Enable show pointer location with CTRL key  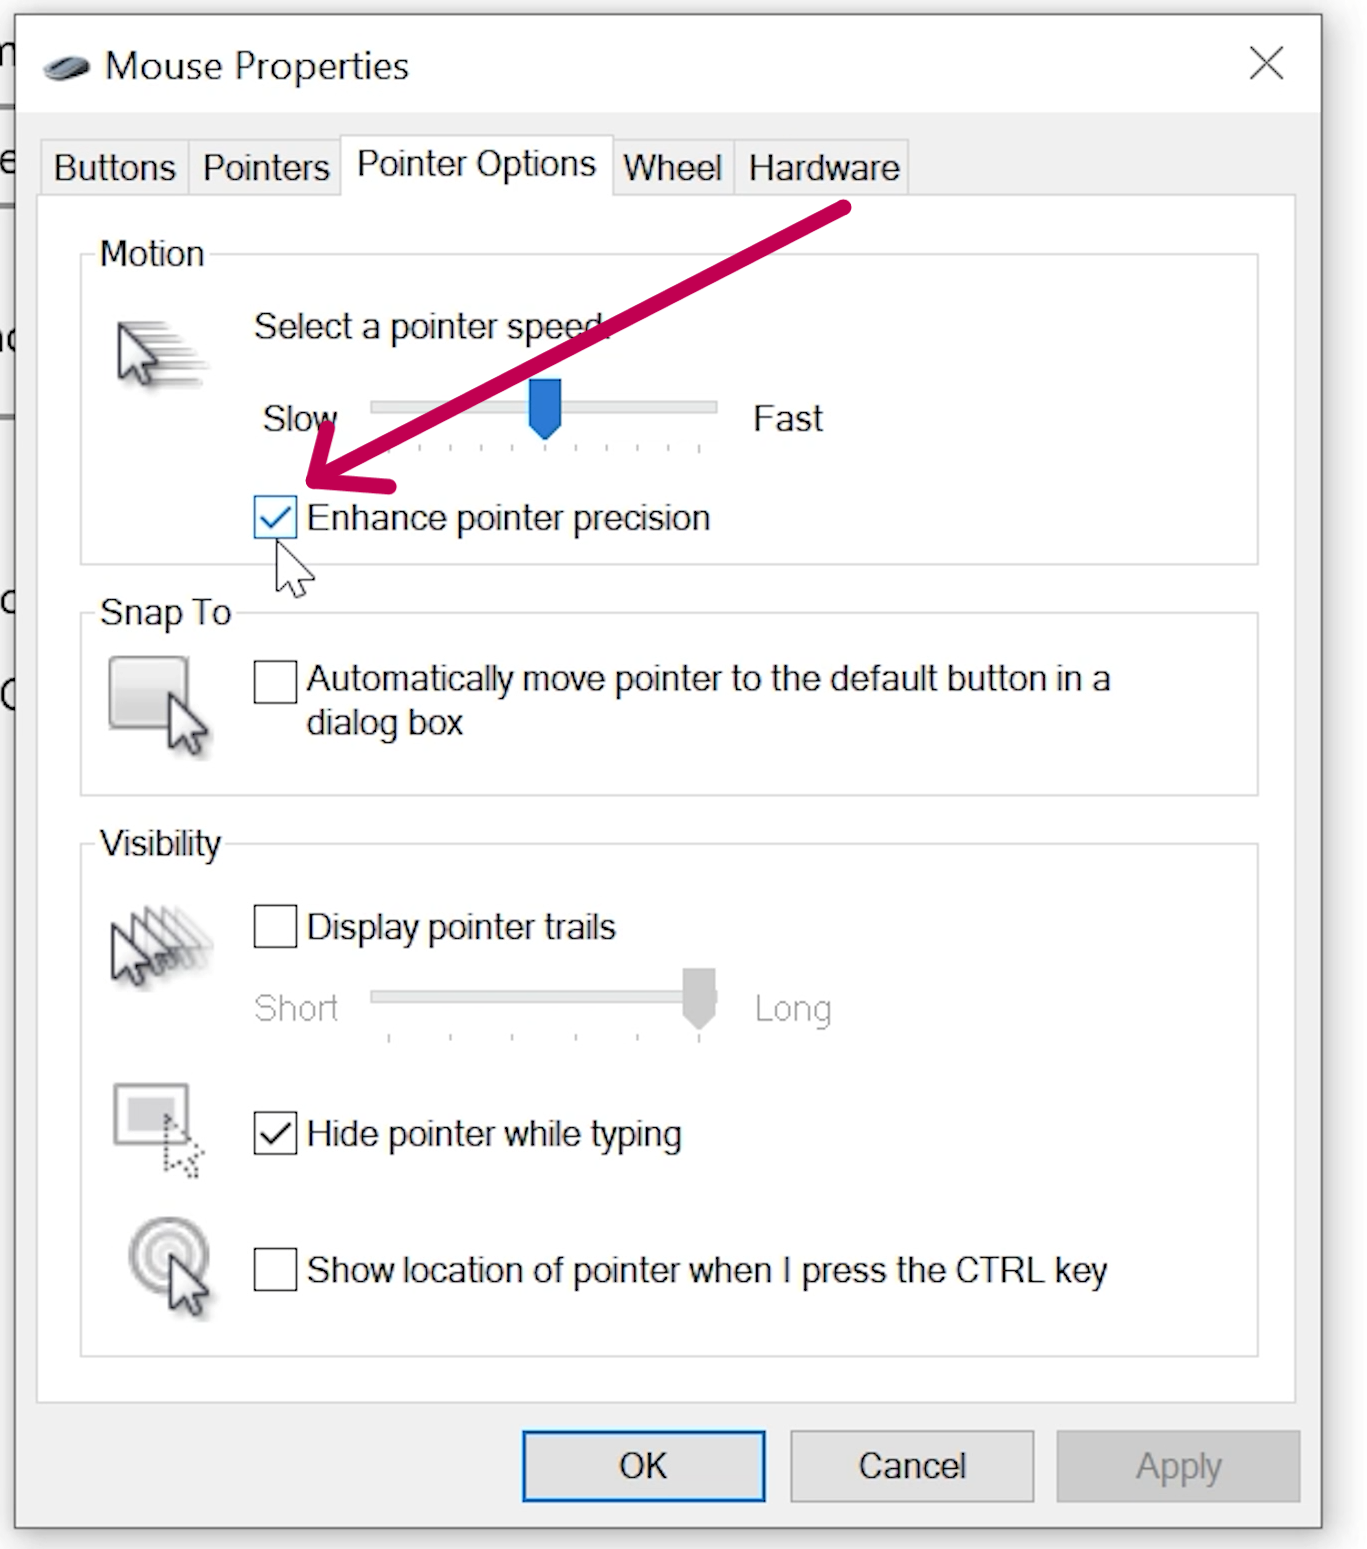[x=275, y=1269]
